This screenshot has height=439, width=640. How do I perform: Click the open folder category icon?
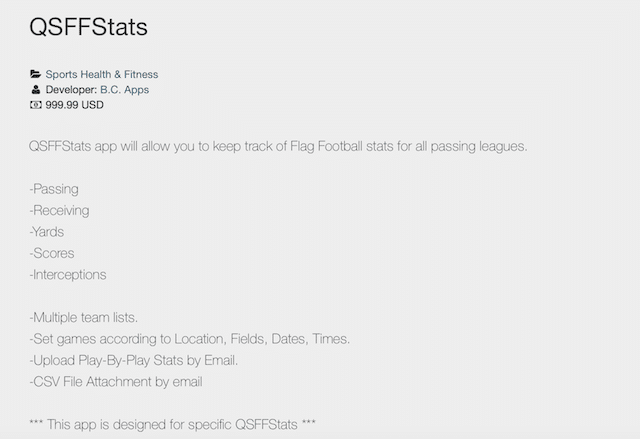tap(36, 74)
